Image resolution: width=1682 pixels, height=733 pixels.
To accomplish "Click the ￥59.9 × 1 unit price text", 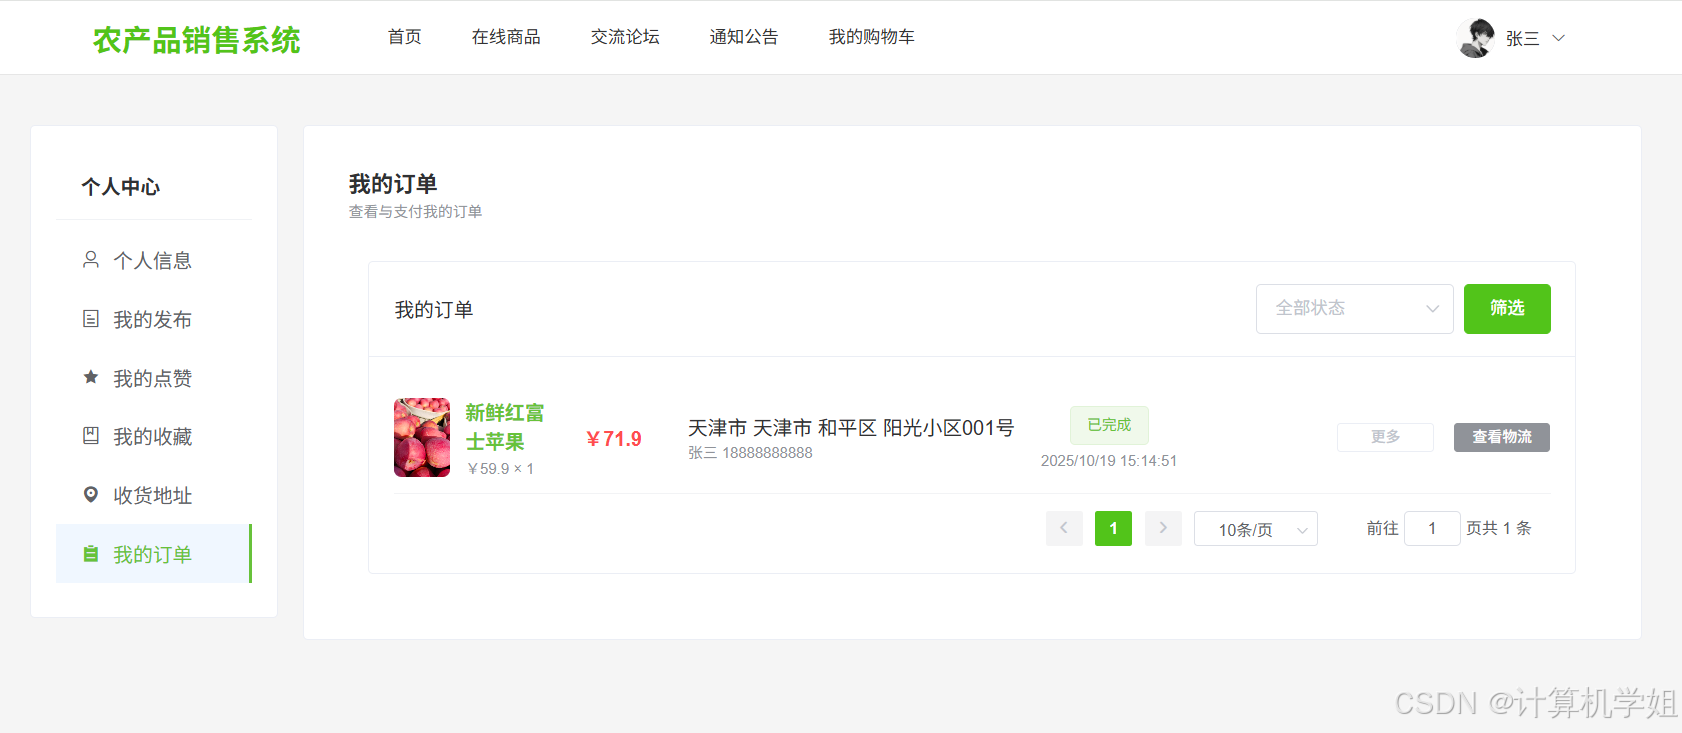I will (500, 469).
